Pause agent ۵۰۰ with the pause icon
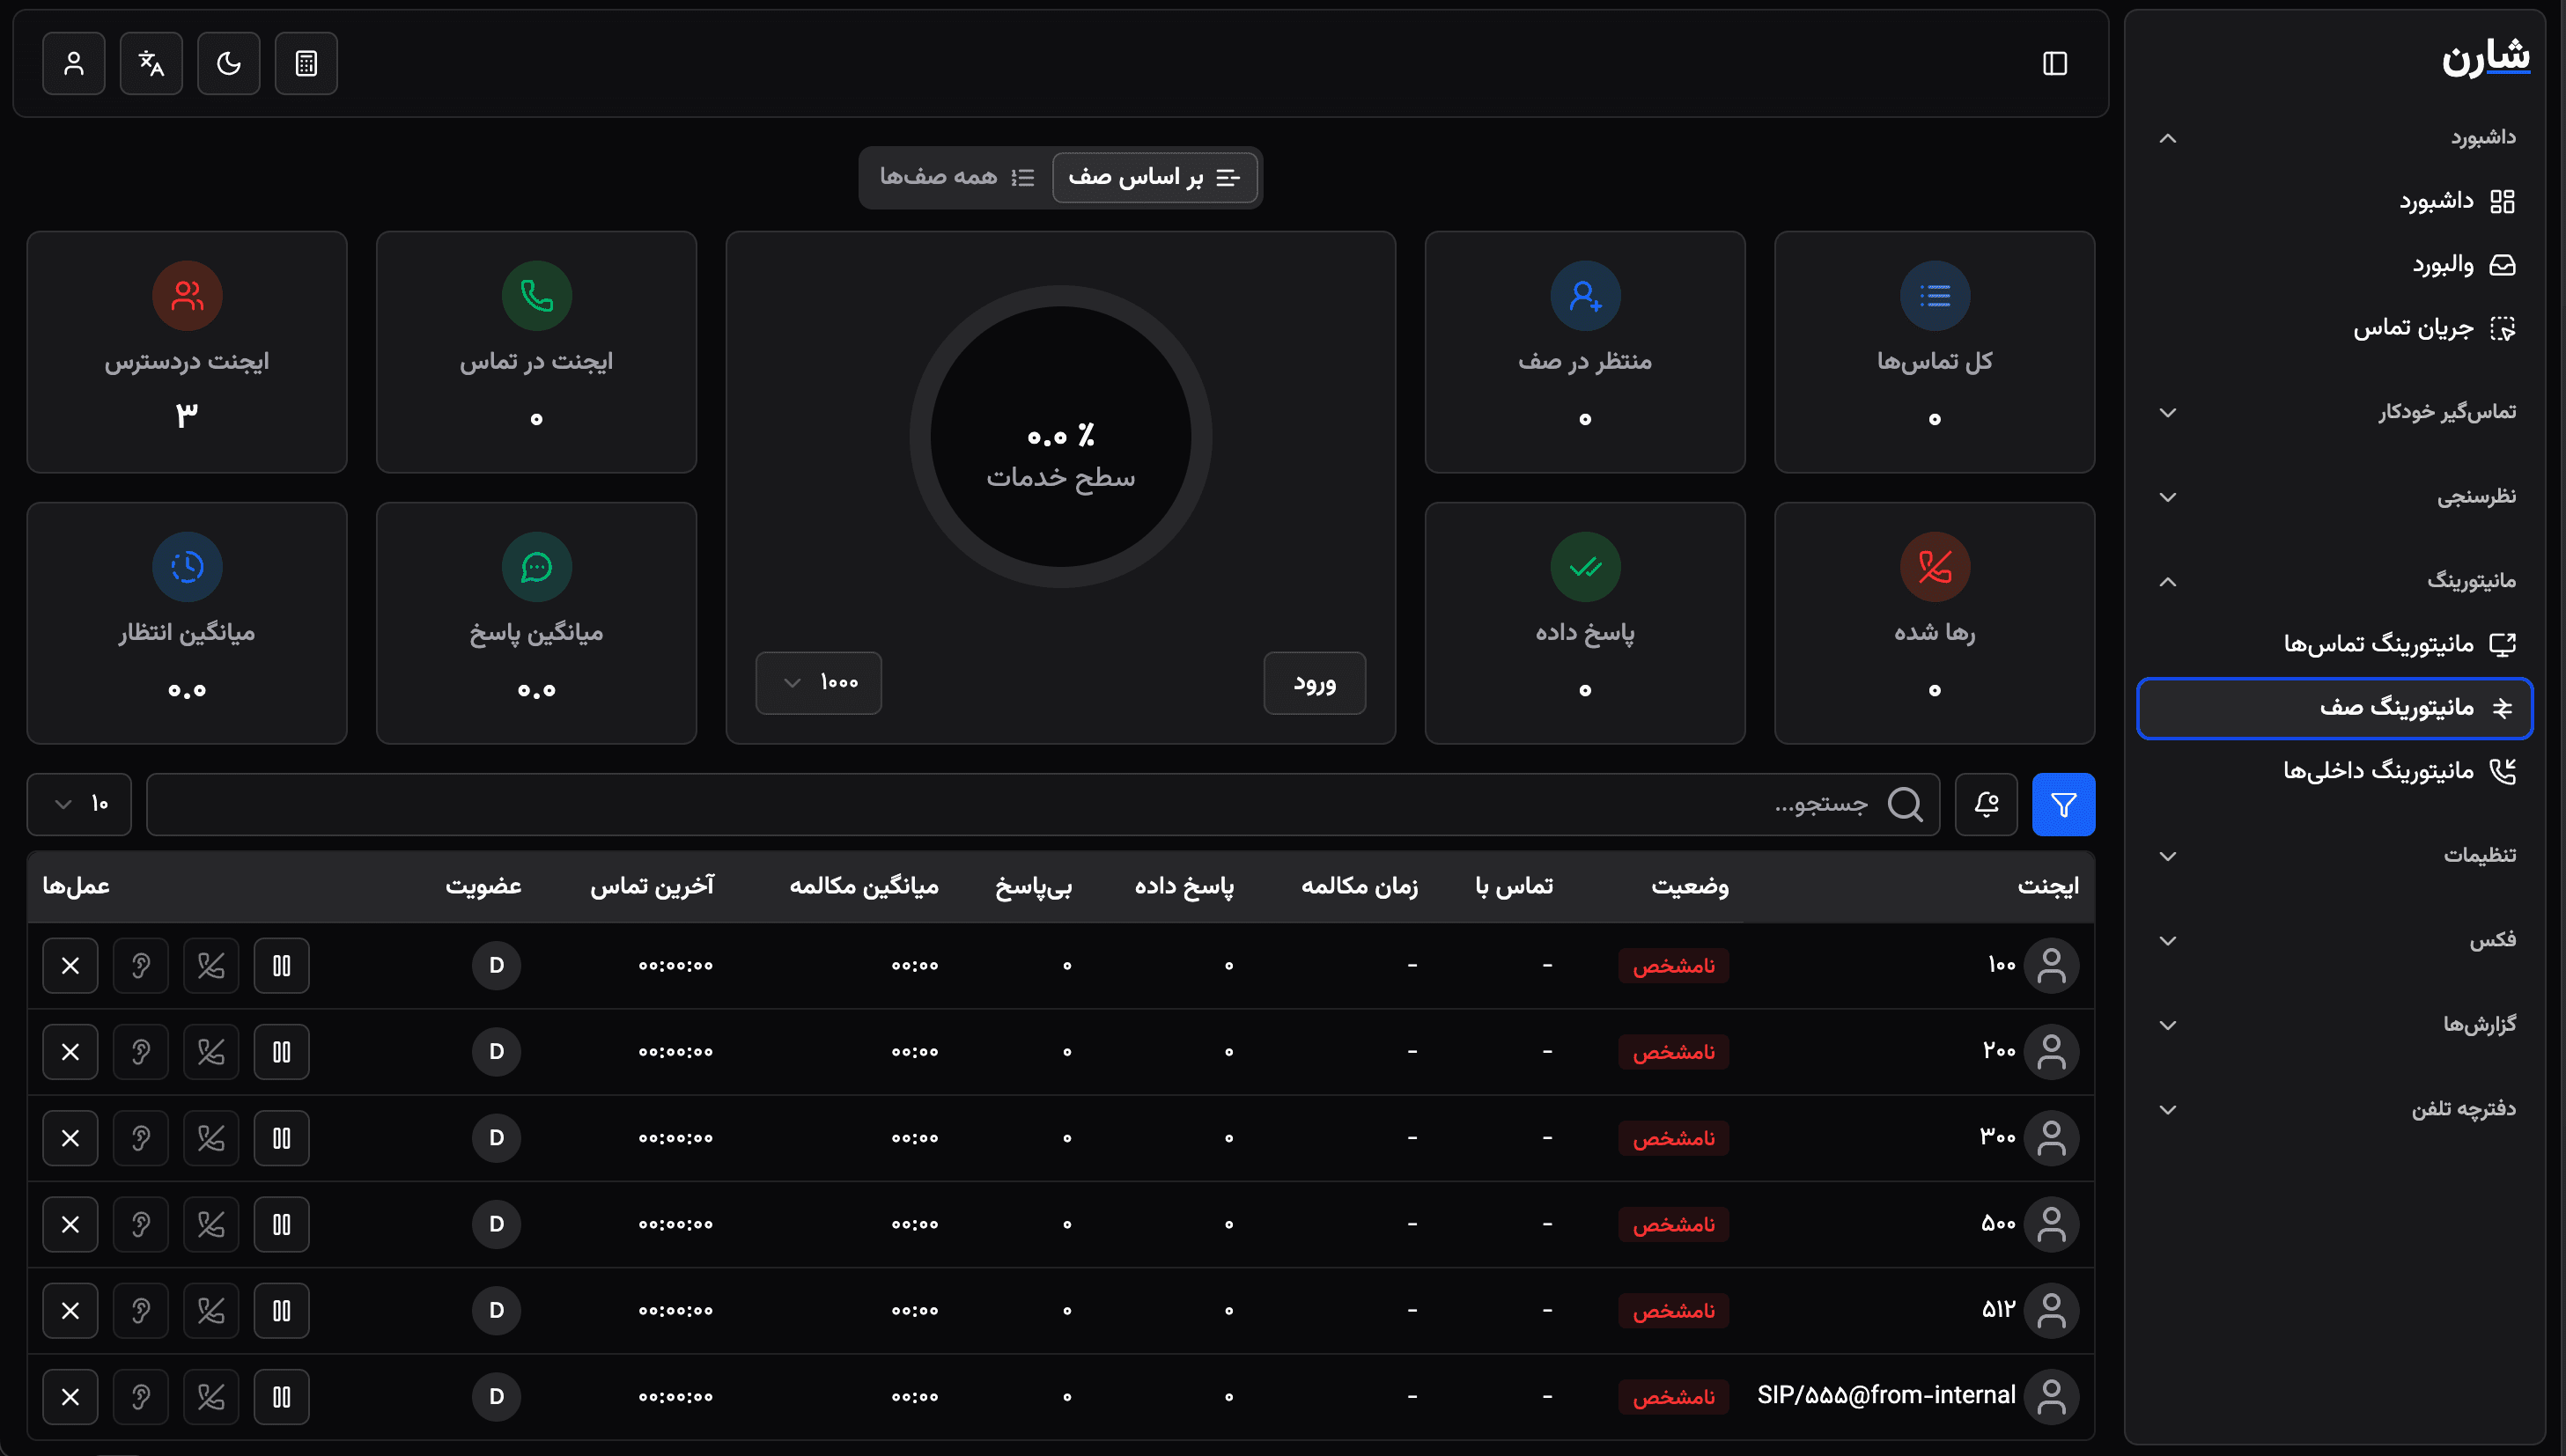Screen dimensions: 2566x1456 pos(281,1224)
